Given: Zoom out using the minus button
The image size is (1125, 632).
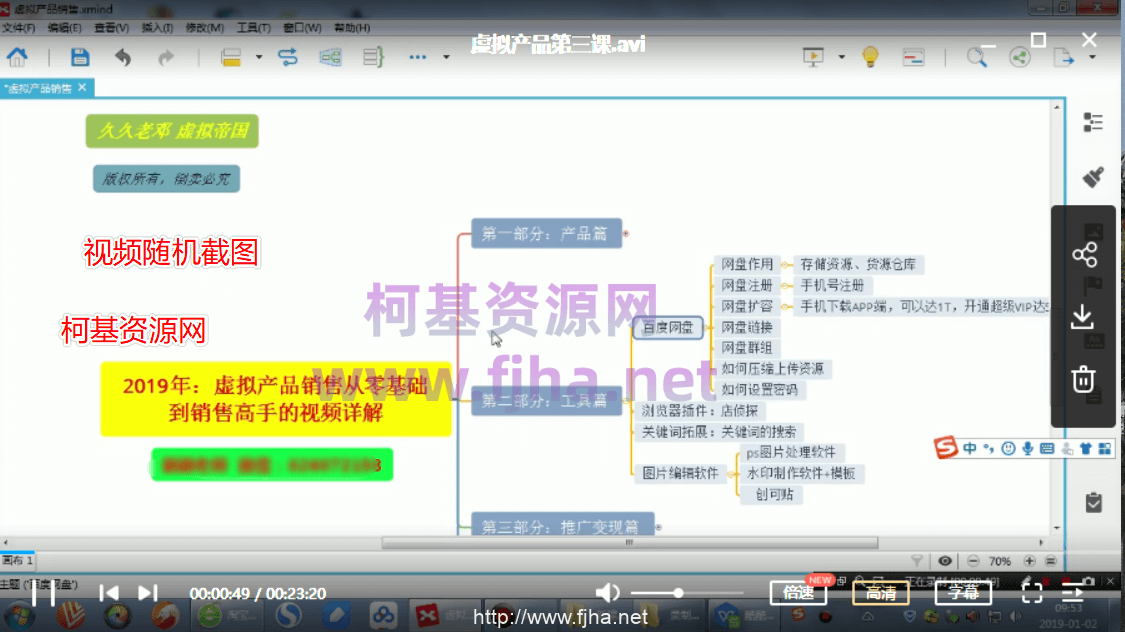Looking at the screenshot, I should click(973, 561).
